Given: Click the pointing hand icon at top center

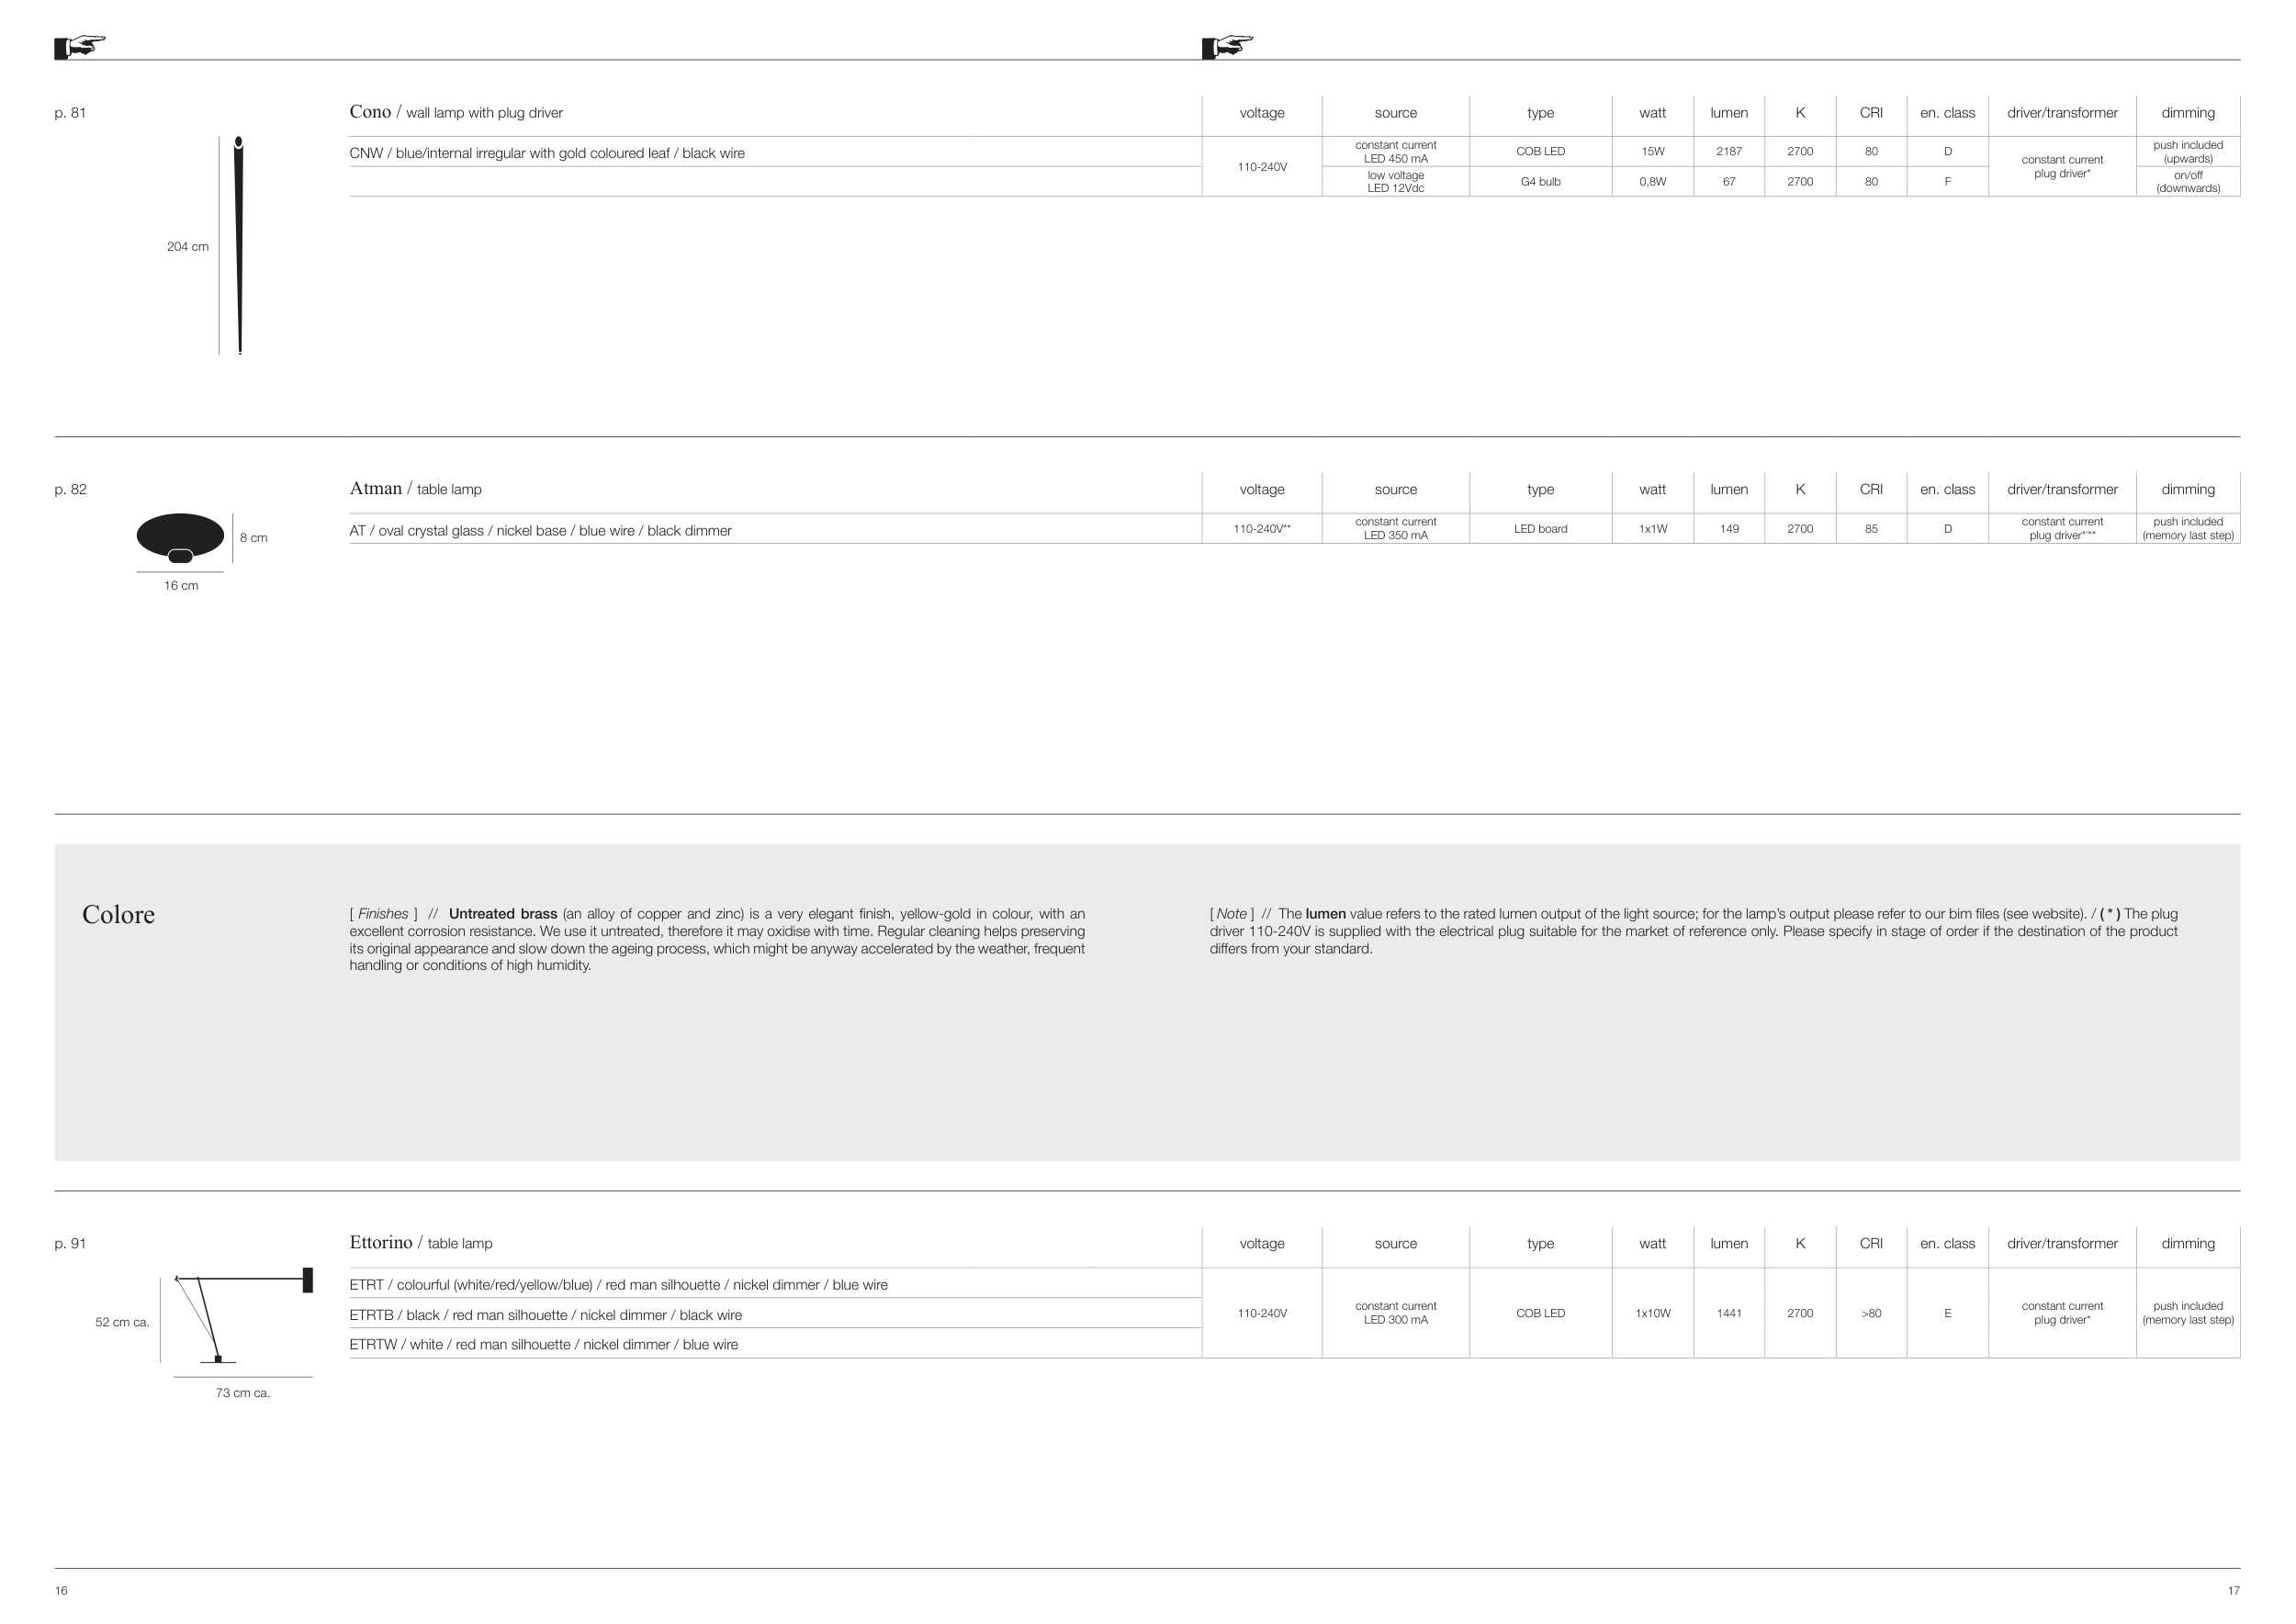Looking at the screenshot, I should [1227, 46].
